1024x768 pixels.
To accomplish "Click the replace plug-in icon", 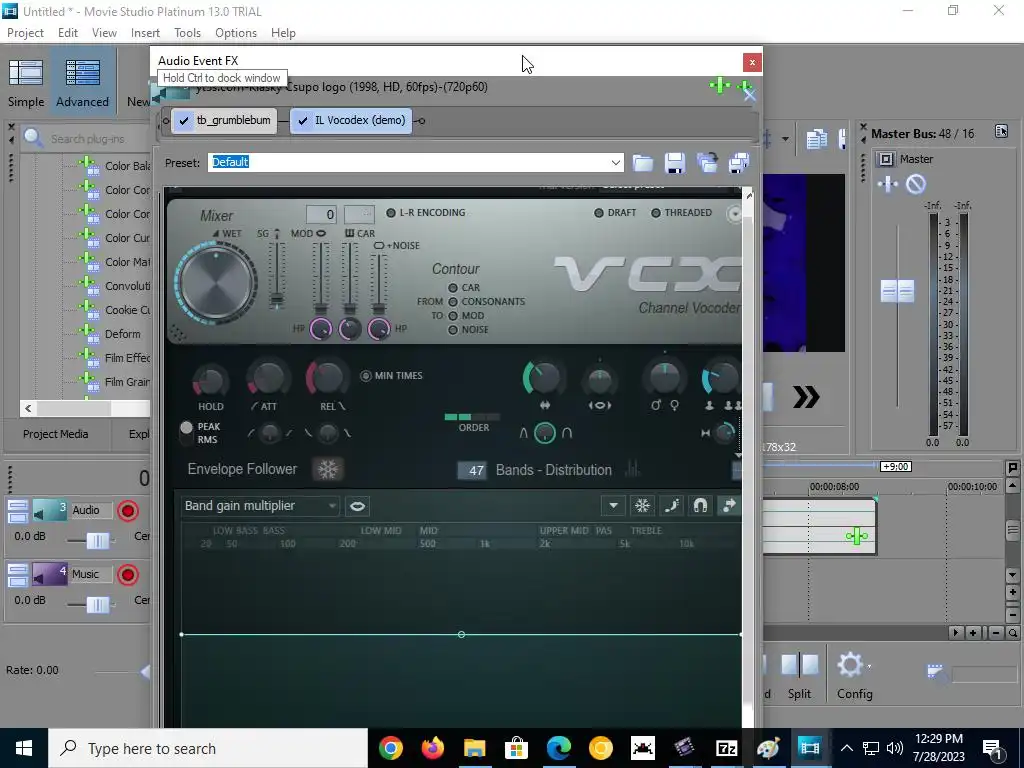I will click(707, 163).
